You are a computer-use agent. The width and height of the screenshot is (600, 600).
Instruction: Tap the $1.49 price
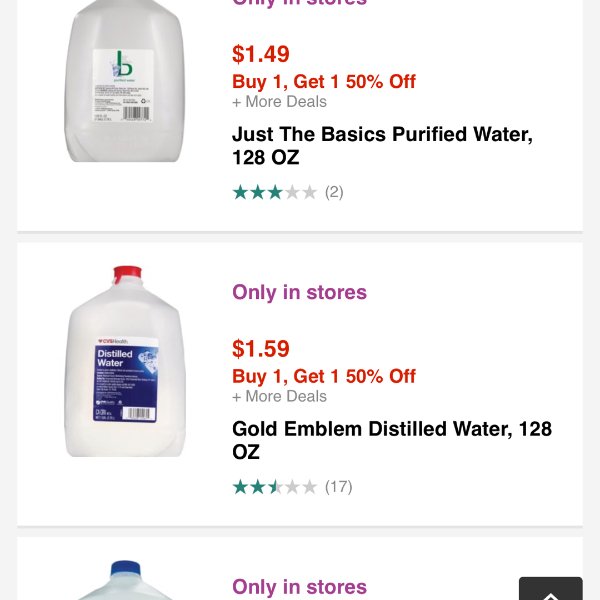click(261, 54)
